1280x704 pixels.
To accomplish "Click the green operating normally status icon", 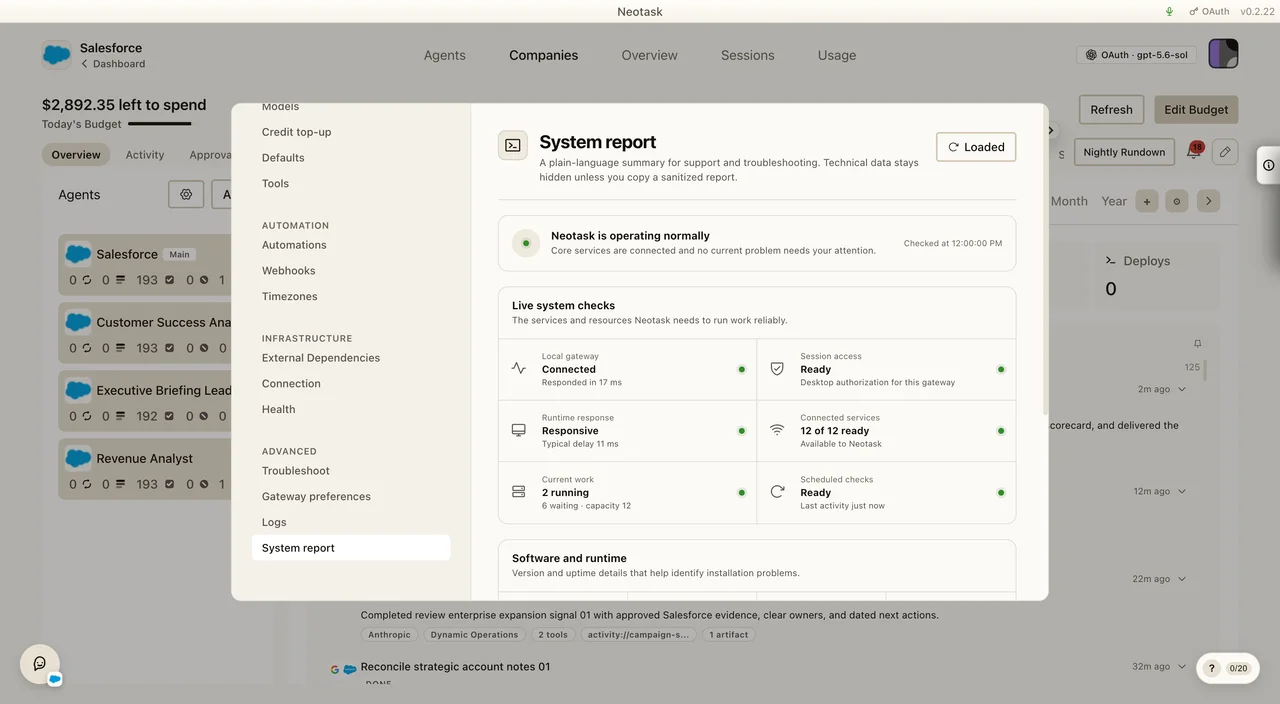I will pyautogui.click(x=526, y=243).
